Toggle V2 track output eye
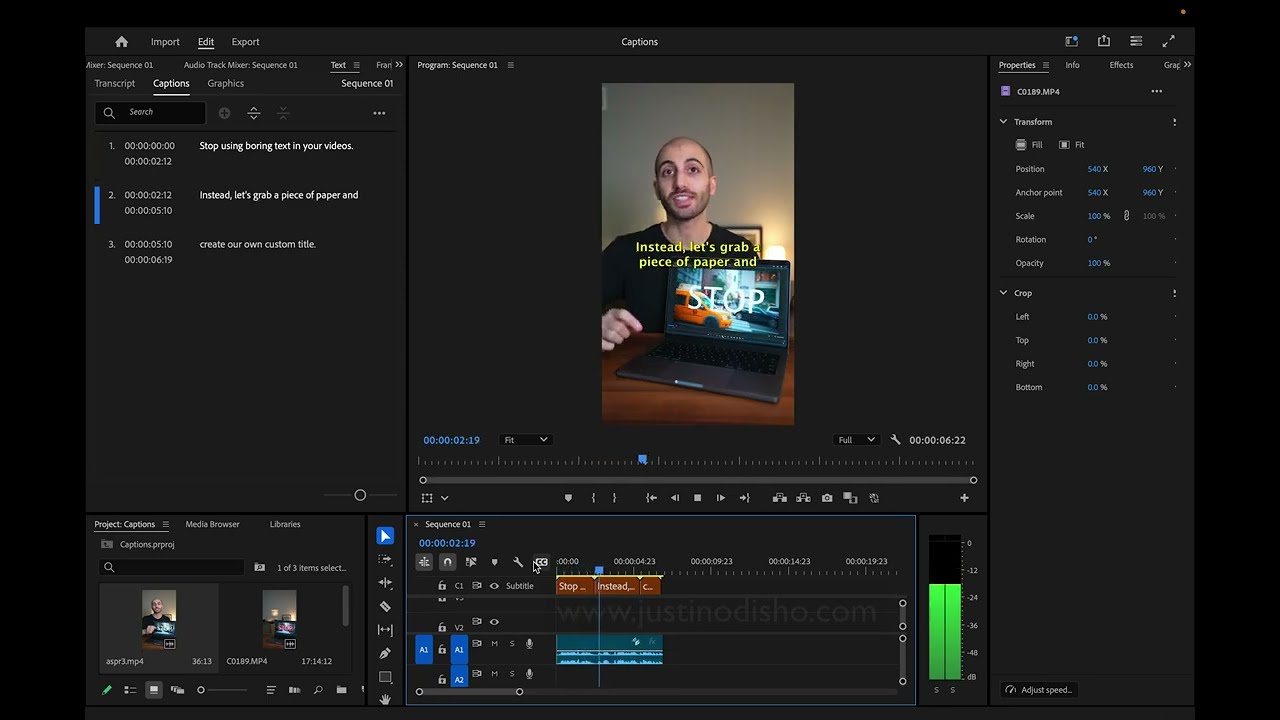The image size is (1280, 720). pos(494,622)
